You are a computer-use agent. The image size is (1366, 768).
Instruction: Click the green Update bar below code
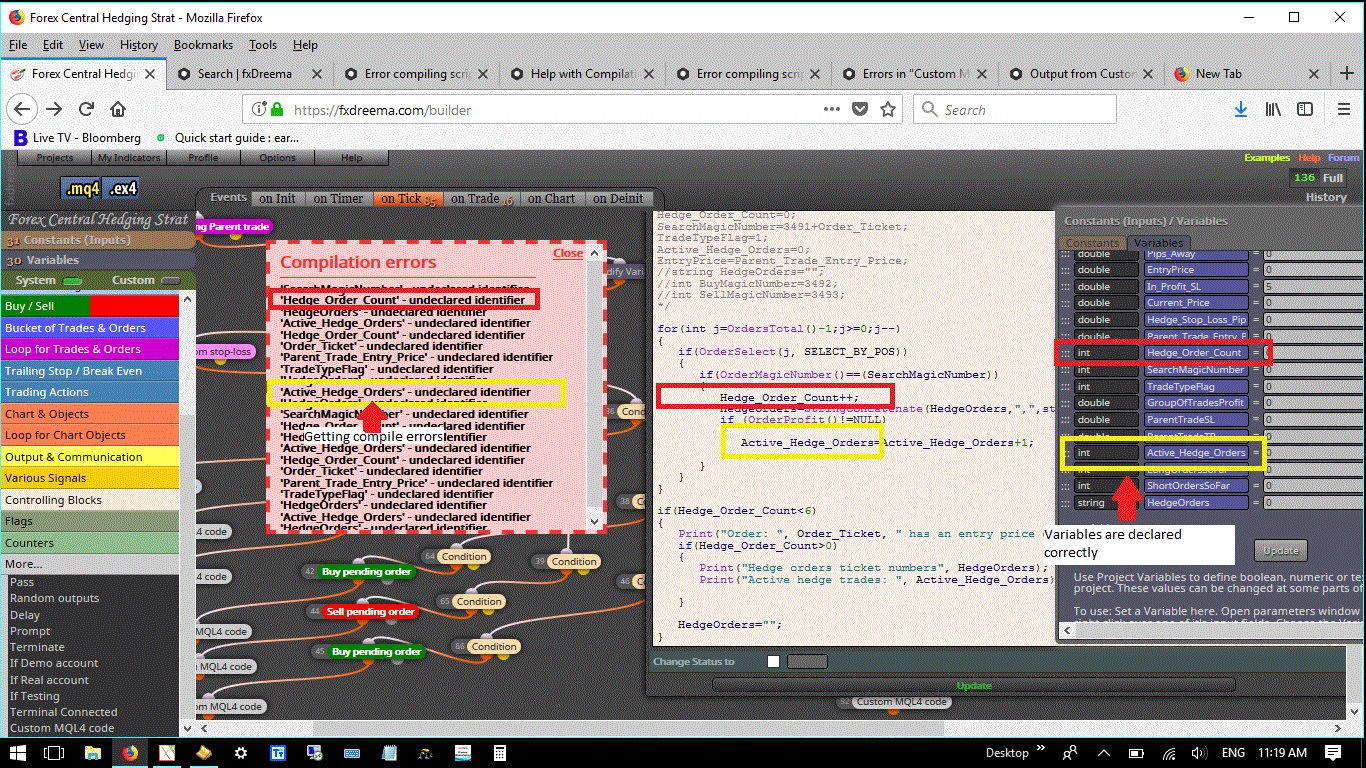pos(974,685)
